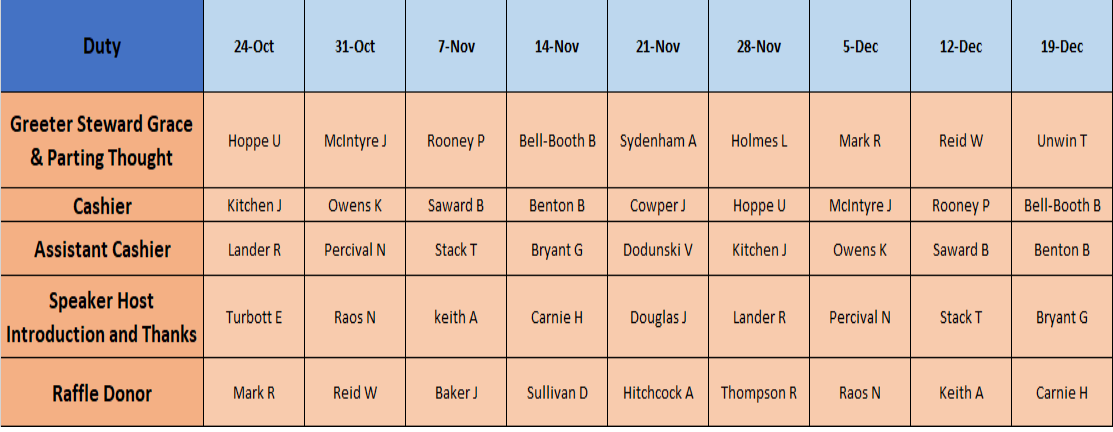
Task: Select the 19-Dec date header cell
Action: click(1062, 46)
